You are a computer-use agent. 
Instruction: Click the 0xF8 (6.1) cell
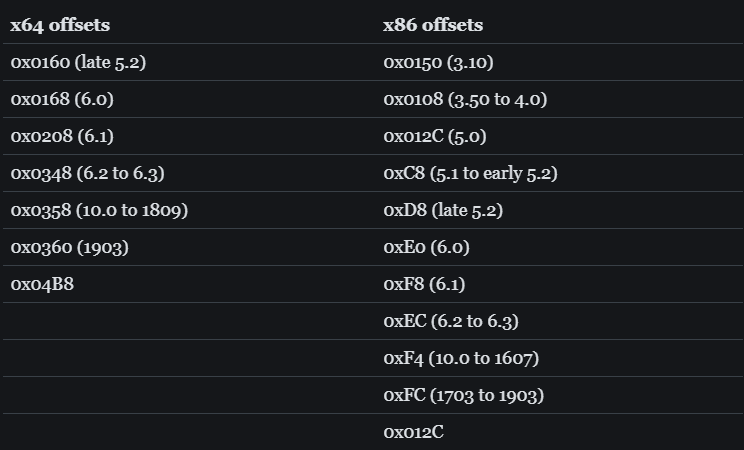point(424,284)
